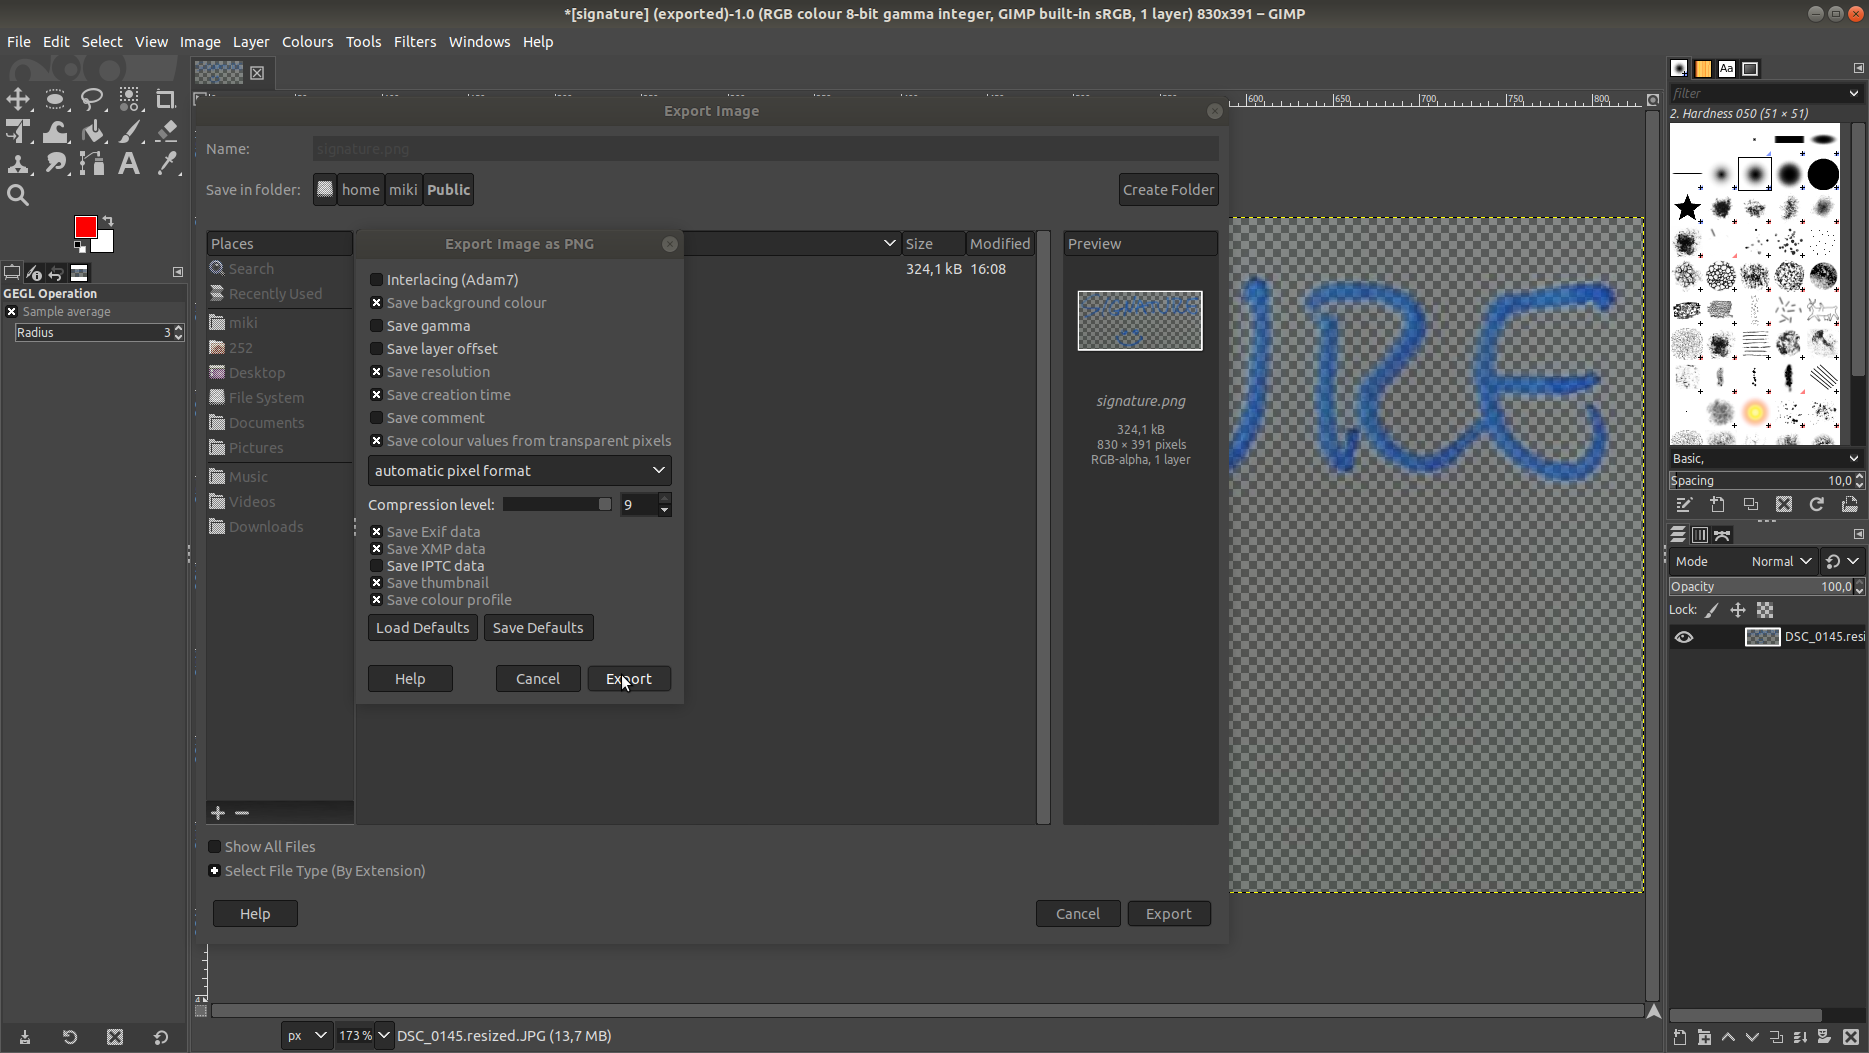The width and height of the screenshot is (1869, 1053).
Task: Open the Layer menu
Action: (251, 42)
